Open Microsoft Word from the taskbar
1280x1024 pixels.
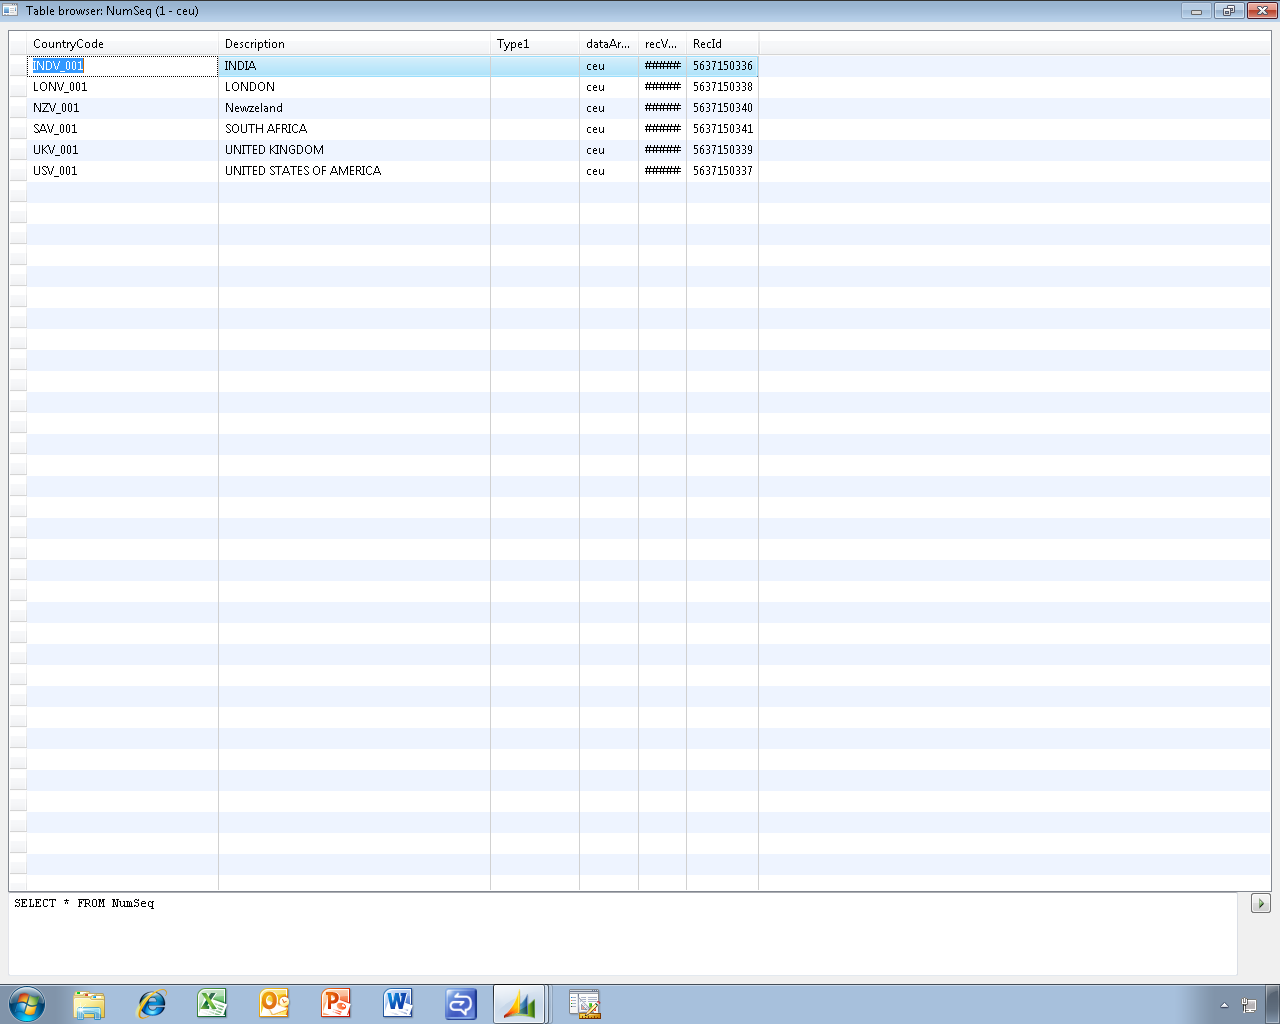(398, 1003)
